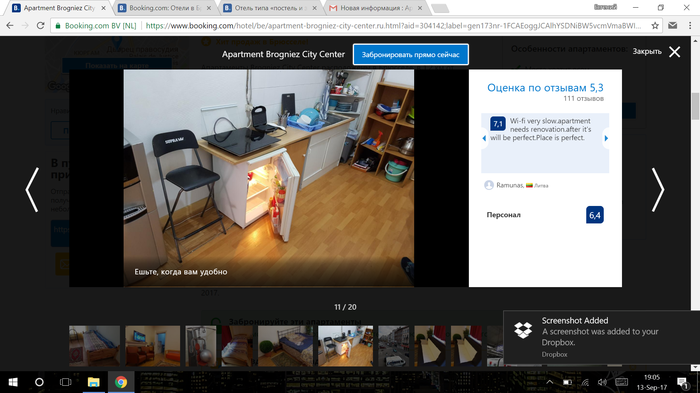Go to the previous gallery photo arrow
The image size is (700, 393).
[32, 189]
